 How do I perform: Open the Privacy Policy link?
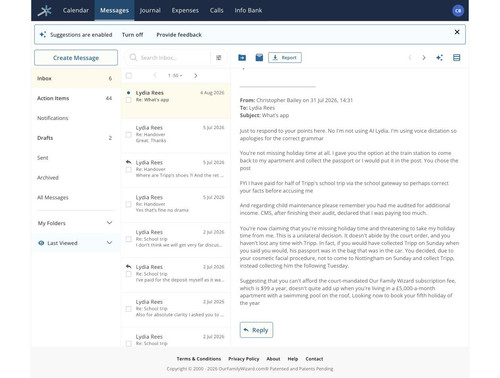[x=244, y=359]
